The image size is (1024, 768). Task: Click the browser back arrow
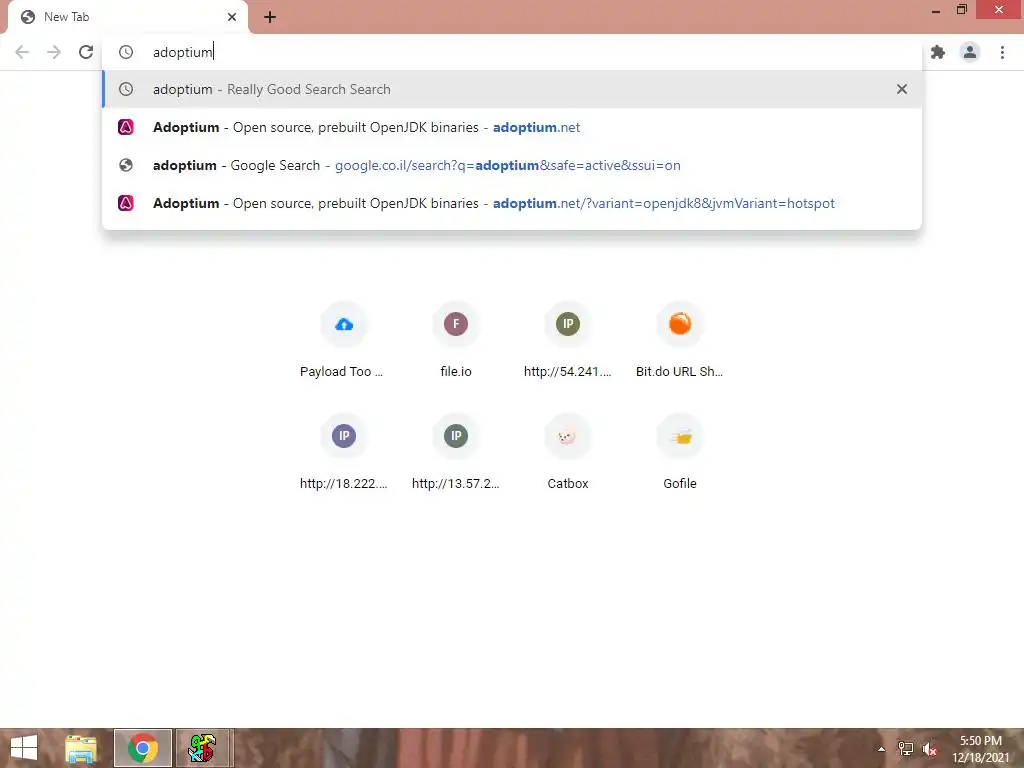22,52
